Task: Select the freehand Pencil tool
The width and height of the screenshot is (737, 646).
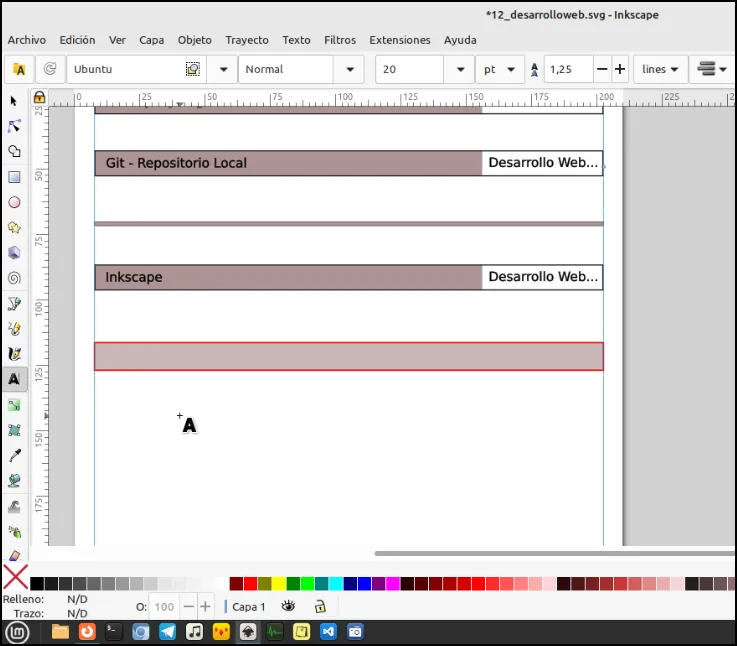Action: point(14,329)
